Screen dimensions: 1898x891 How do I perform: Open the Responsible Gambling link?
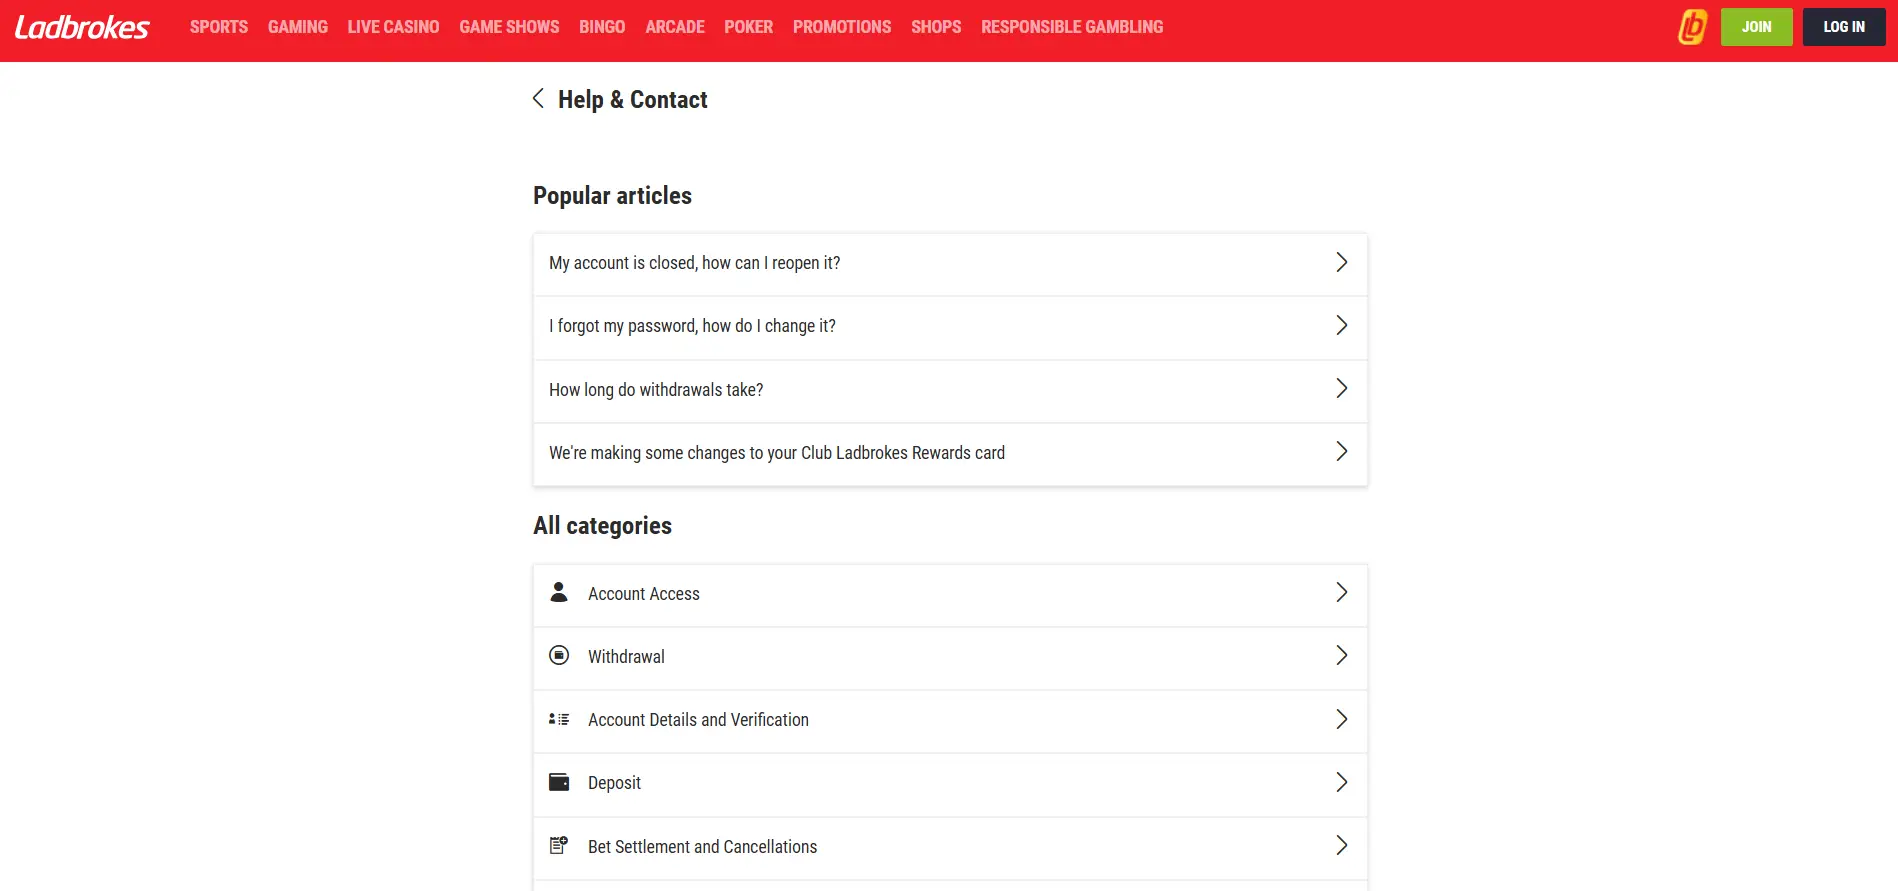coord(1072,27)
